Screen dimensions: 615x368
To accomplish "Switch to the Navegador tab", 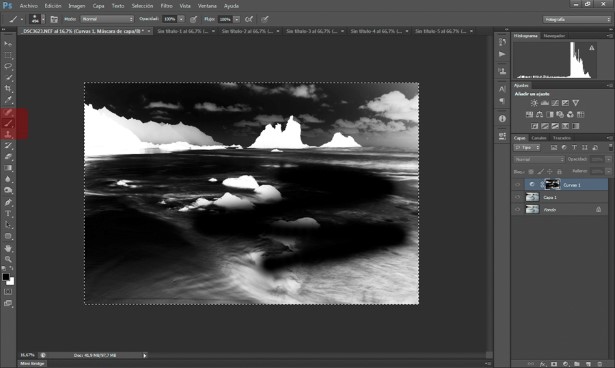I will coord(554,36).
